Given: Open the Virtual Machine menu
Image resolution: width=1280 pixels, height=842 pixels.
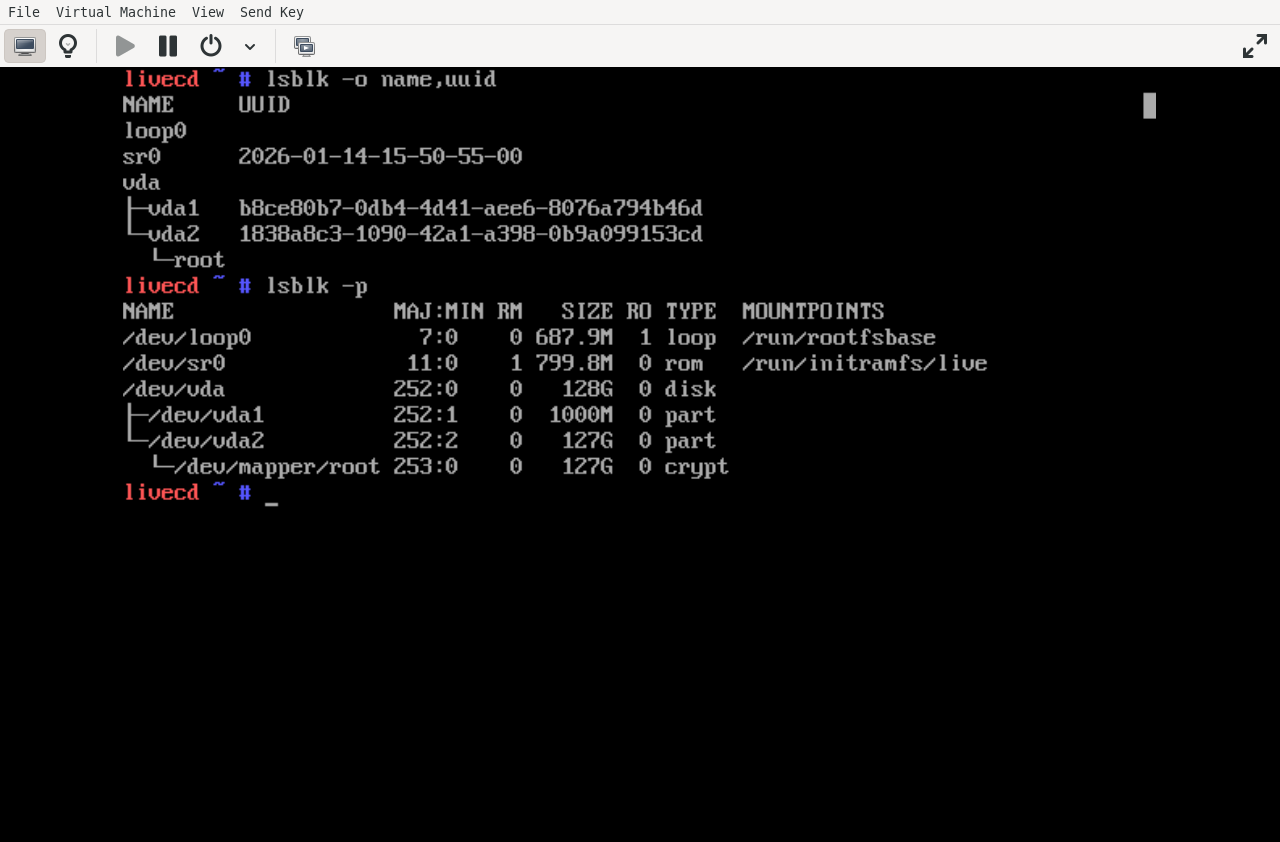Looking at the screenshot, I should point(116,12).
